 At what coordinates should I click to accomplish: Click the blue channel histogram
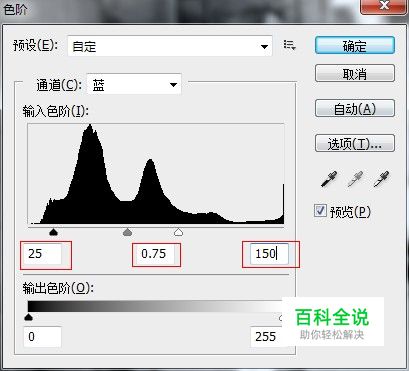tap(156, 174)
